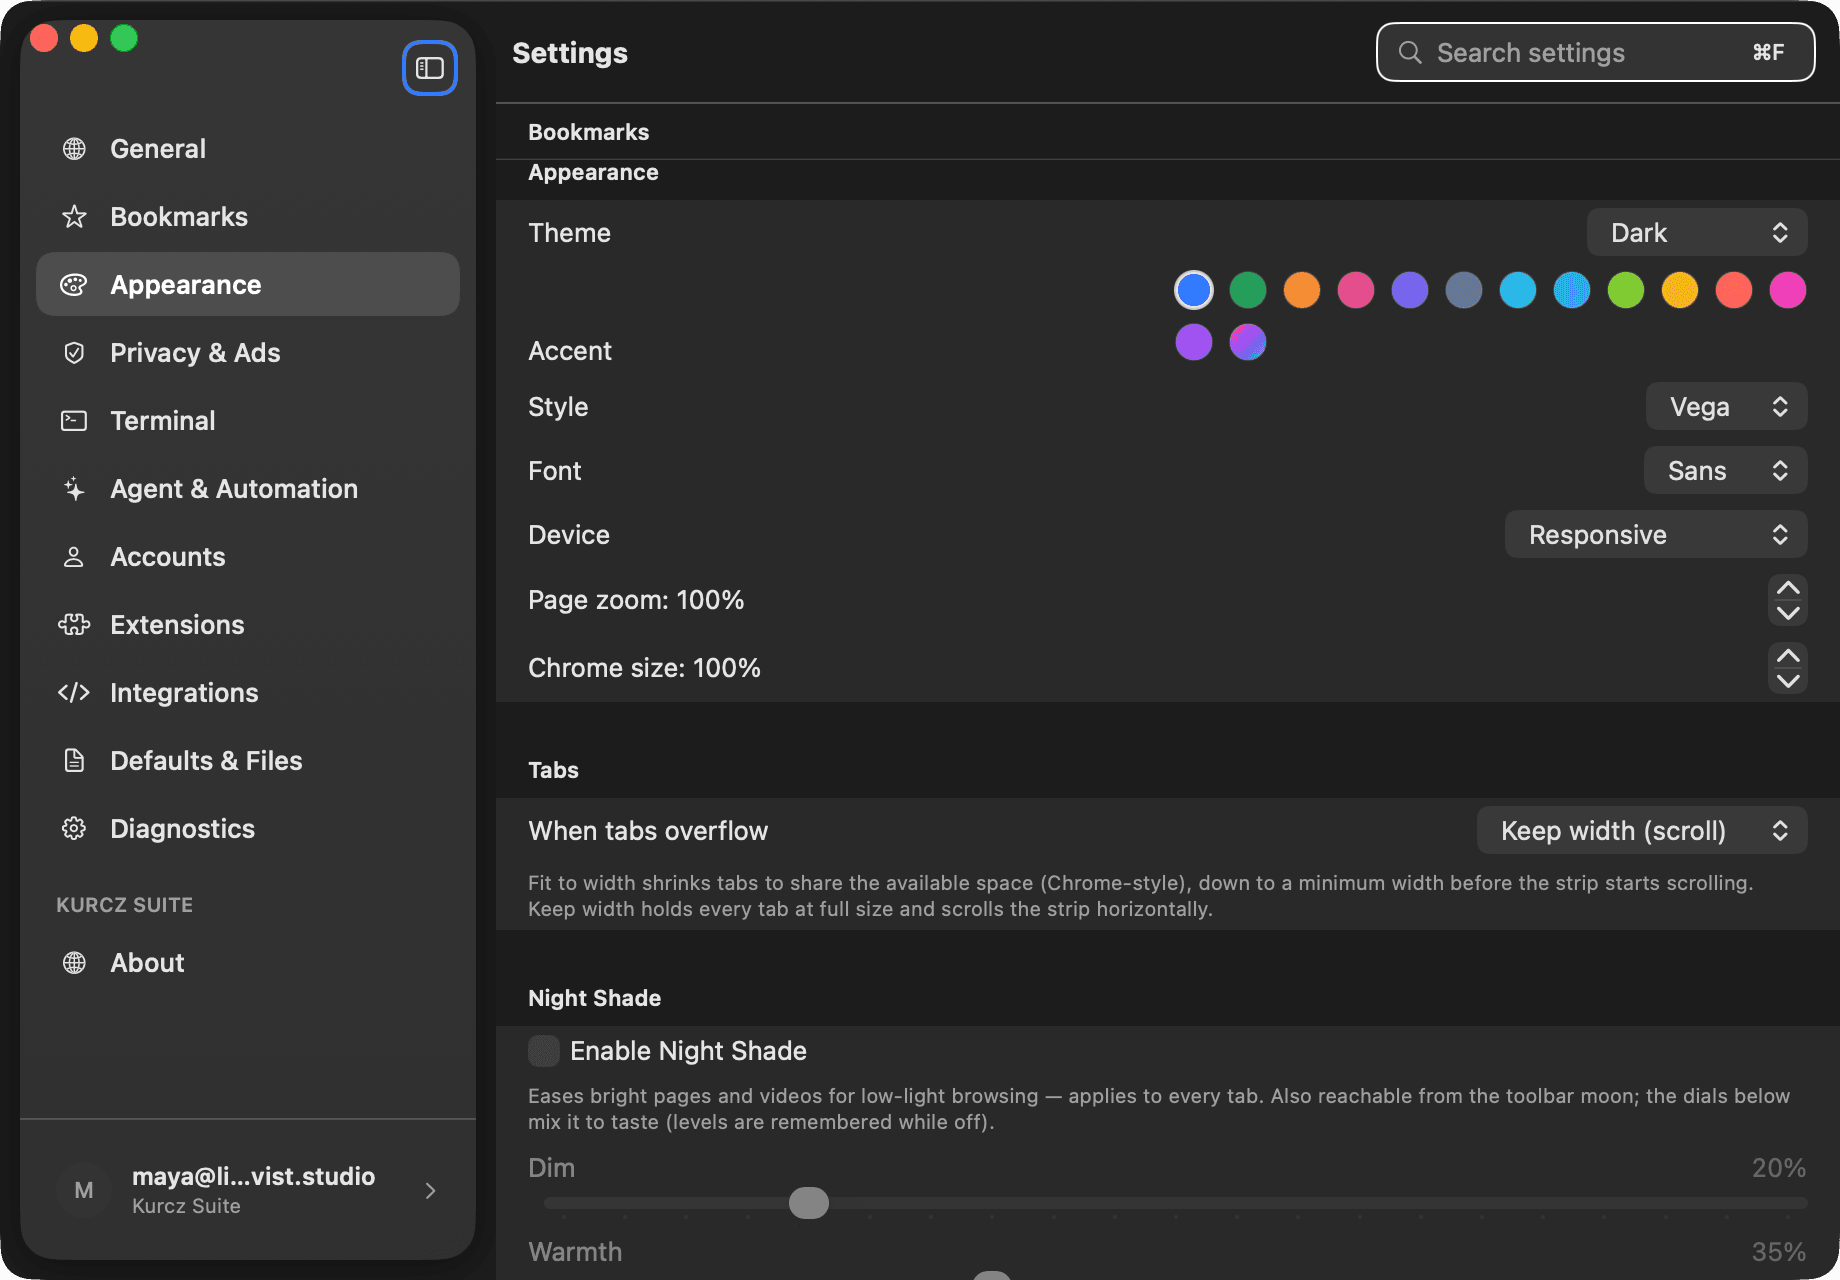
Task: Click the M avatar for maya's account
Action: pyautogui.click(x=84, y=1190)
